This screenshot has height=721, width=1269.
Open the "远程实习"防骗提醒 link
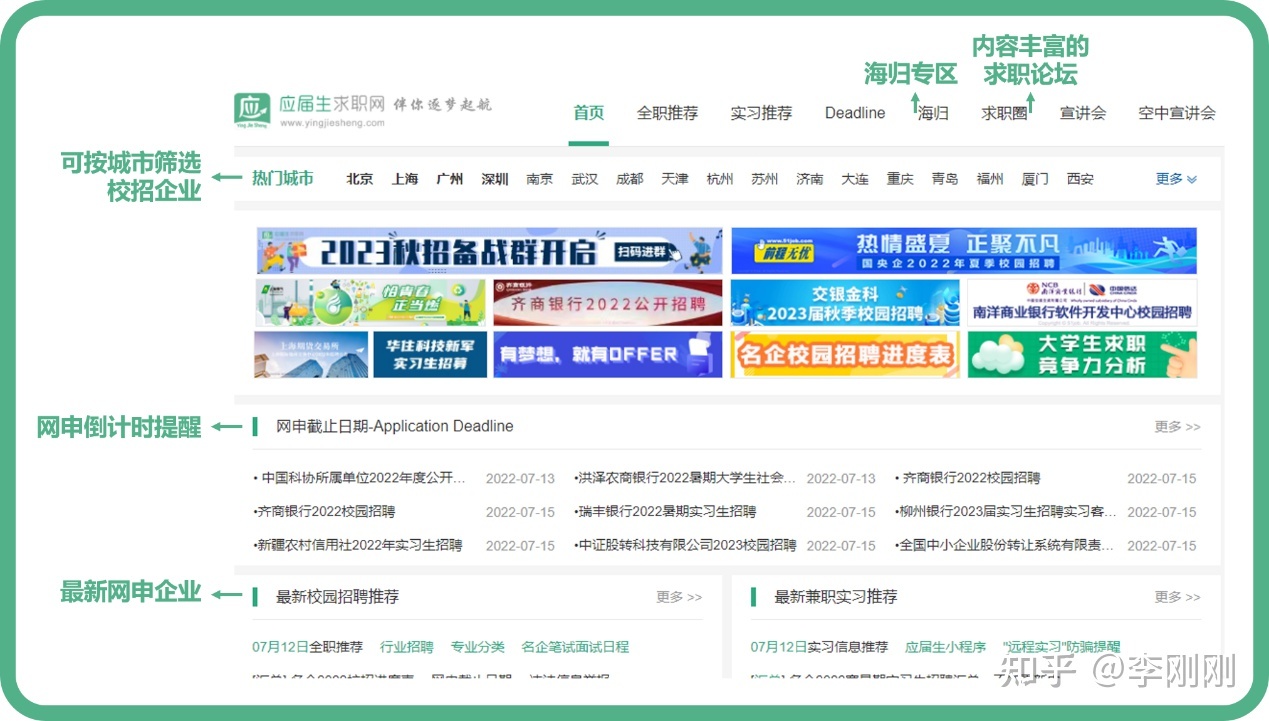tap(1061, 647)
